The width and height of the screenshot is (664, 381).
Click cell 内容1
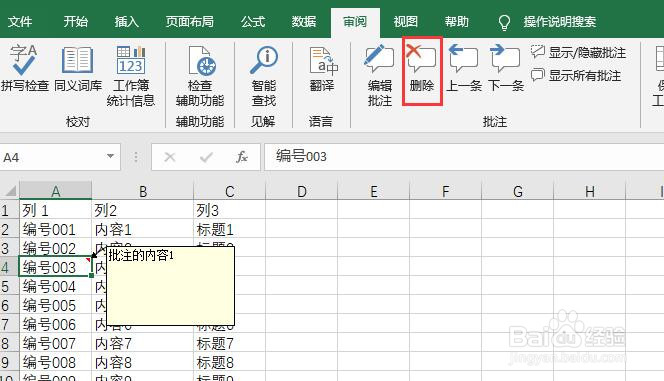tap(143, 229)
